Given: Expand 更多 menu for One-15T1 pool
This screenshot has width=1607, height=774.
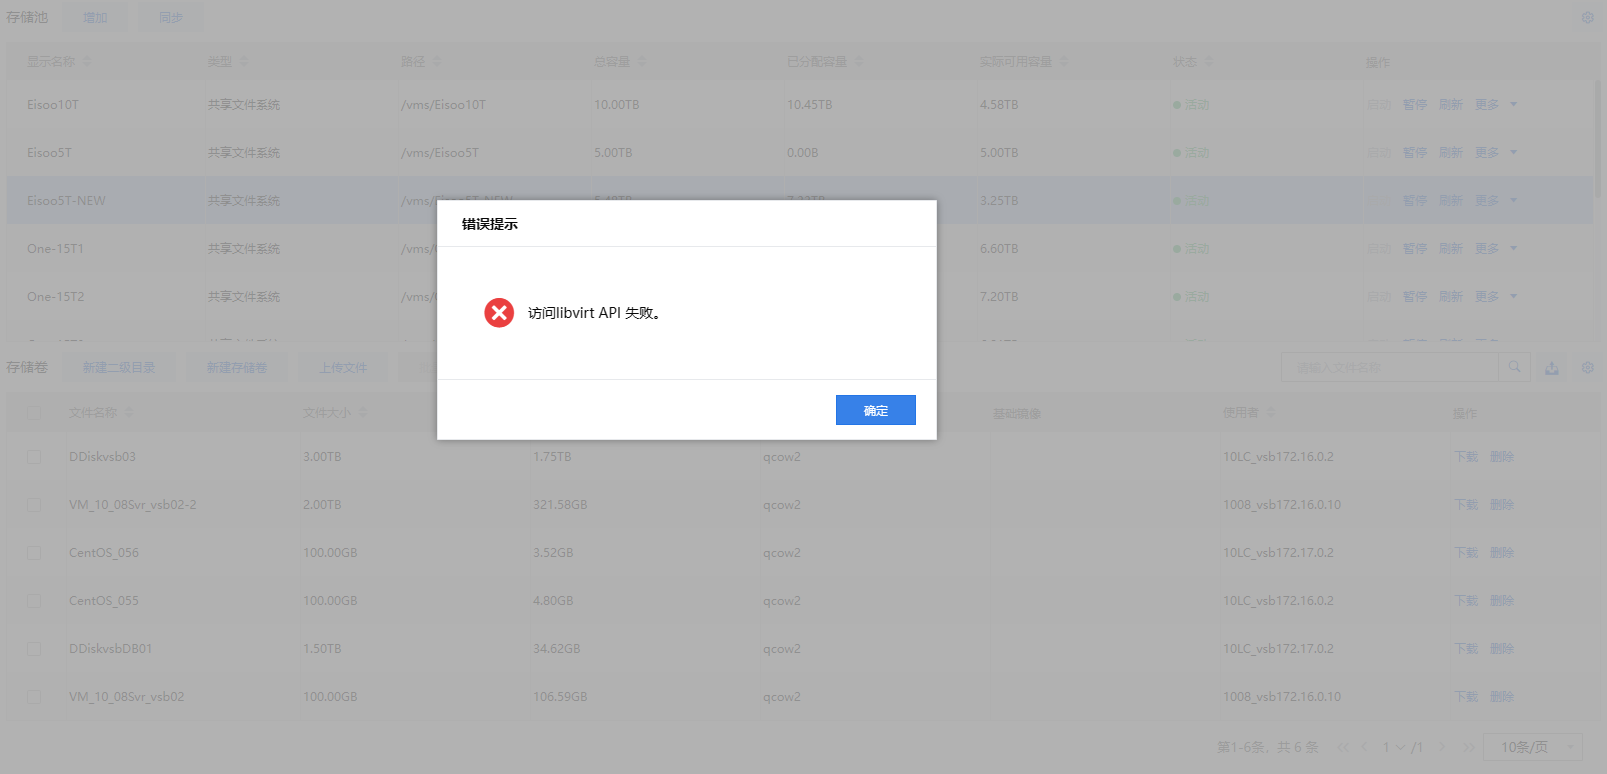Looking at the screenshot, I should point(1496,249).
